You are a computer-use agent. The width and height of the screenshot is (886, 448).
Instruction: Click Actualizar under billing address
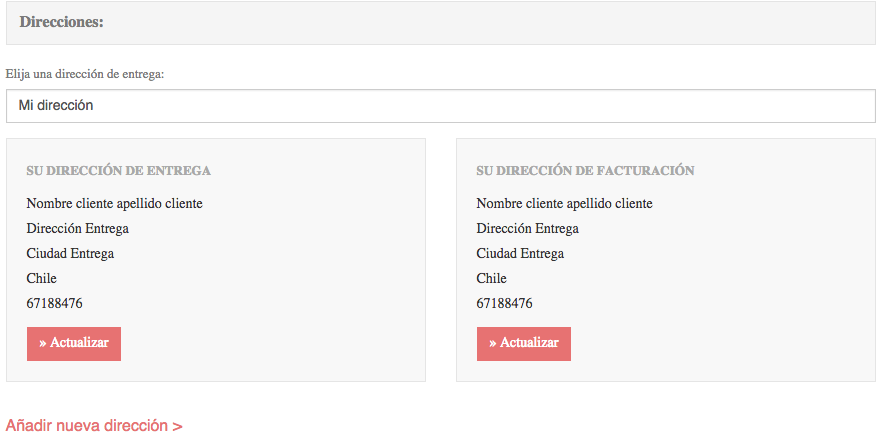pos(524,343)
